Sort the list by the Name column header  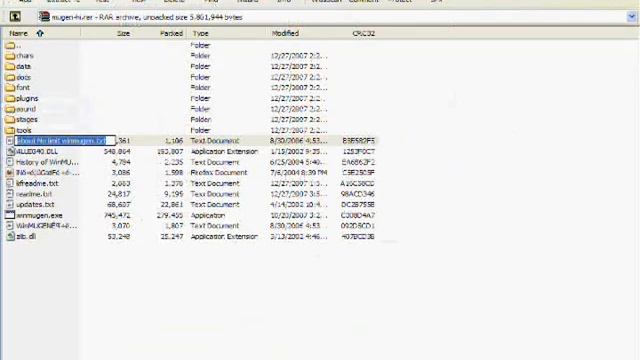pos(18,33)
